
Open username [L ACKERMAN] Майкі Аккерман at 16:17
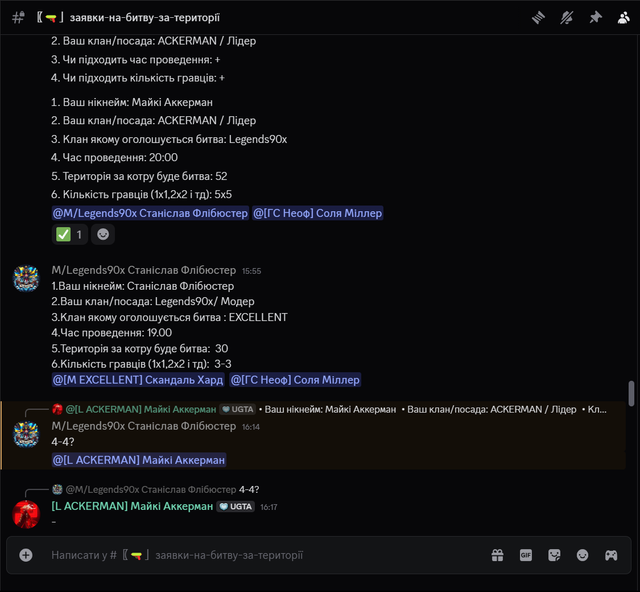point(132,506)
